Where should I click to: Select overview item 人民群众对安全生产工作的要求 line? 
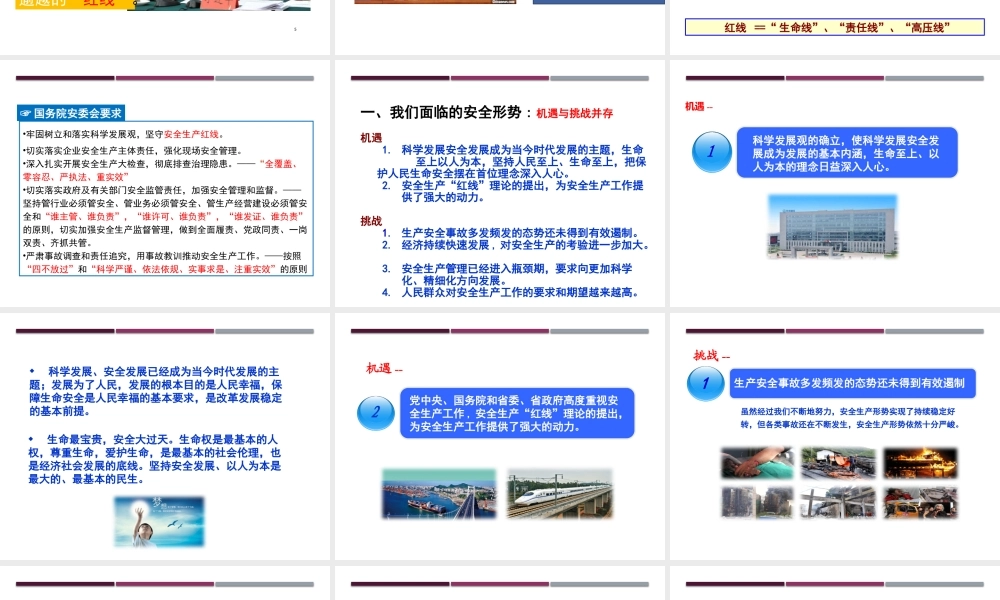(510, 293)
